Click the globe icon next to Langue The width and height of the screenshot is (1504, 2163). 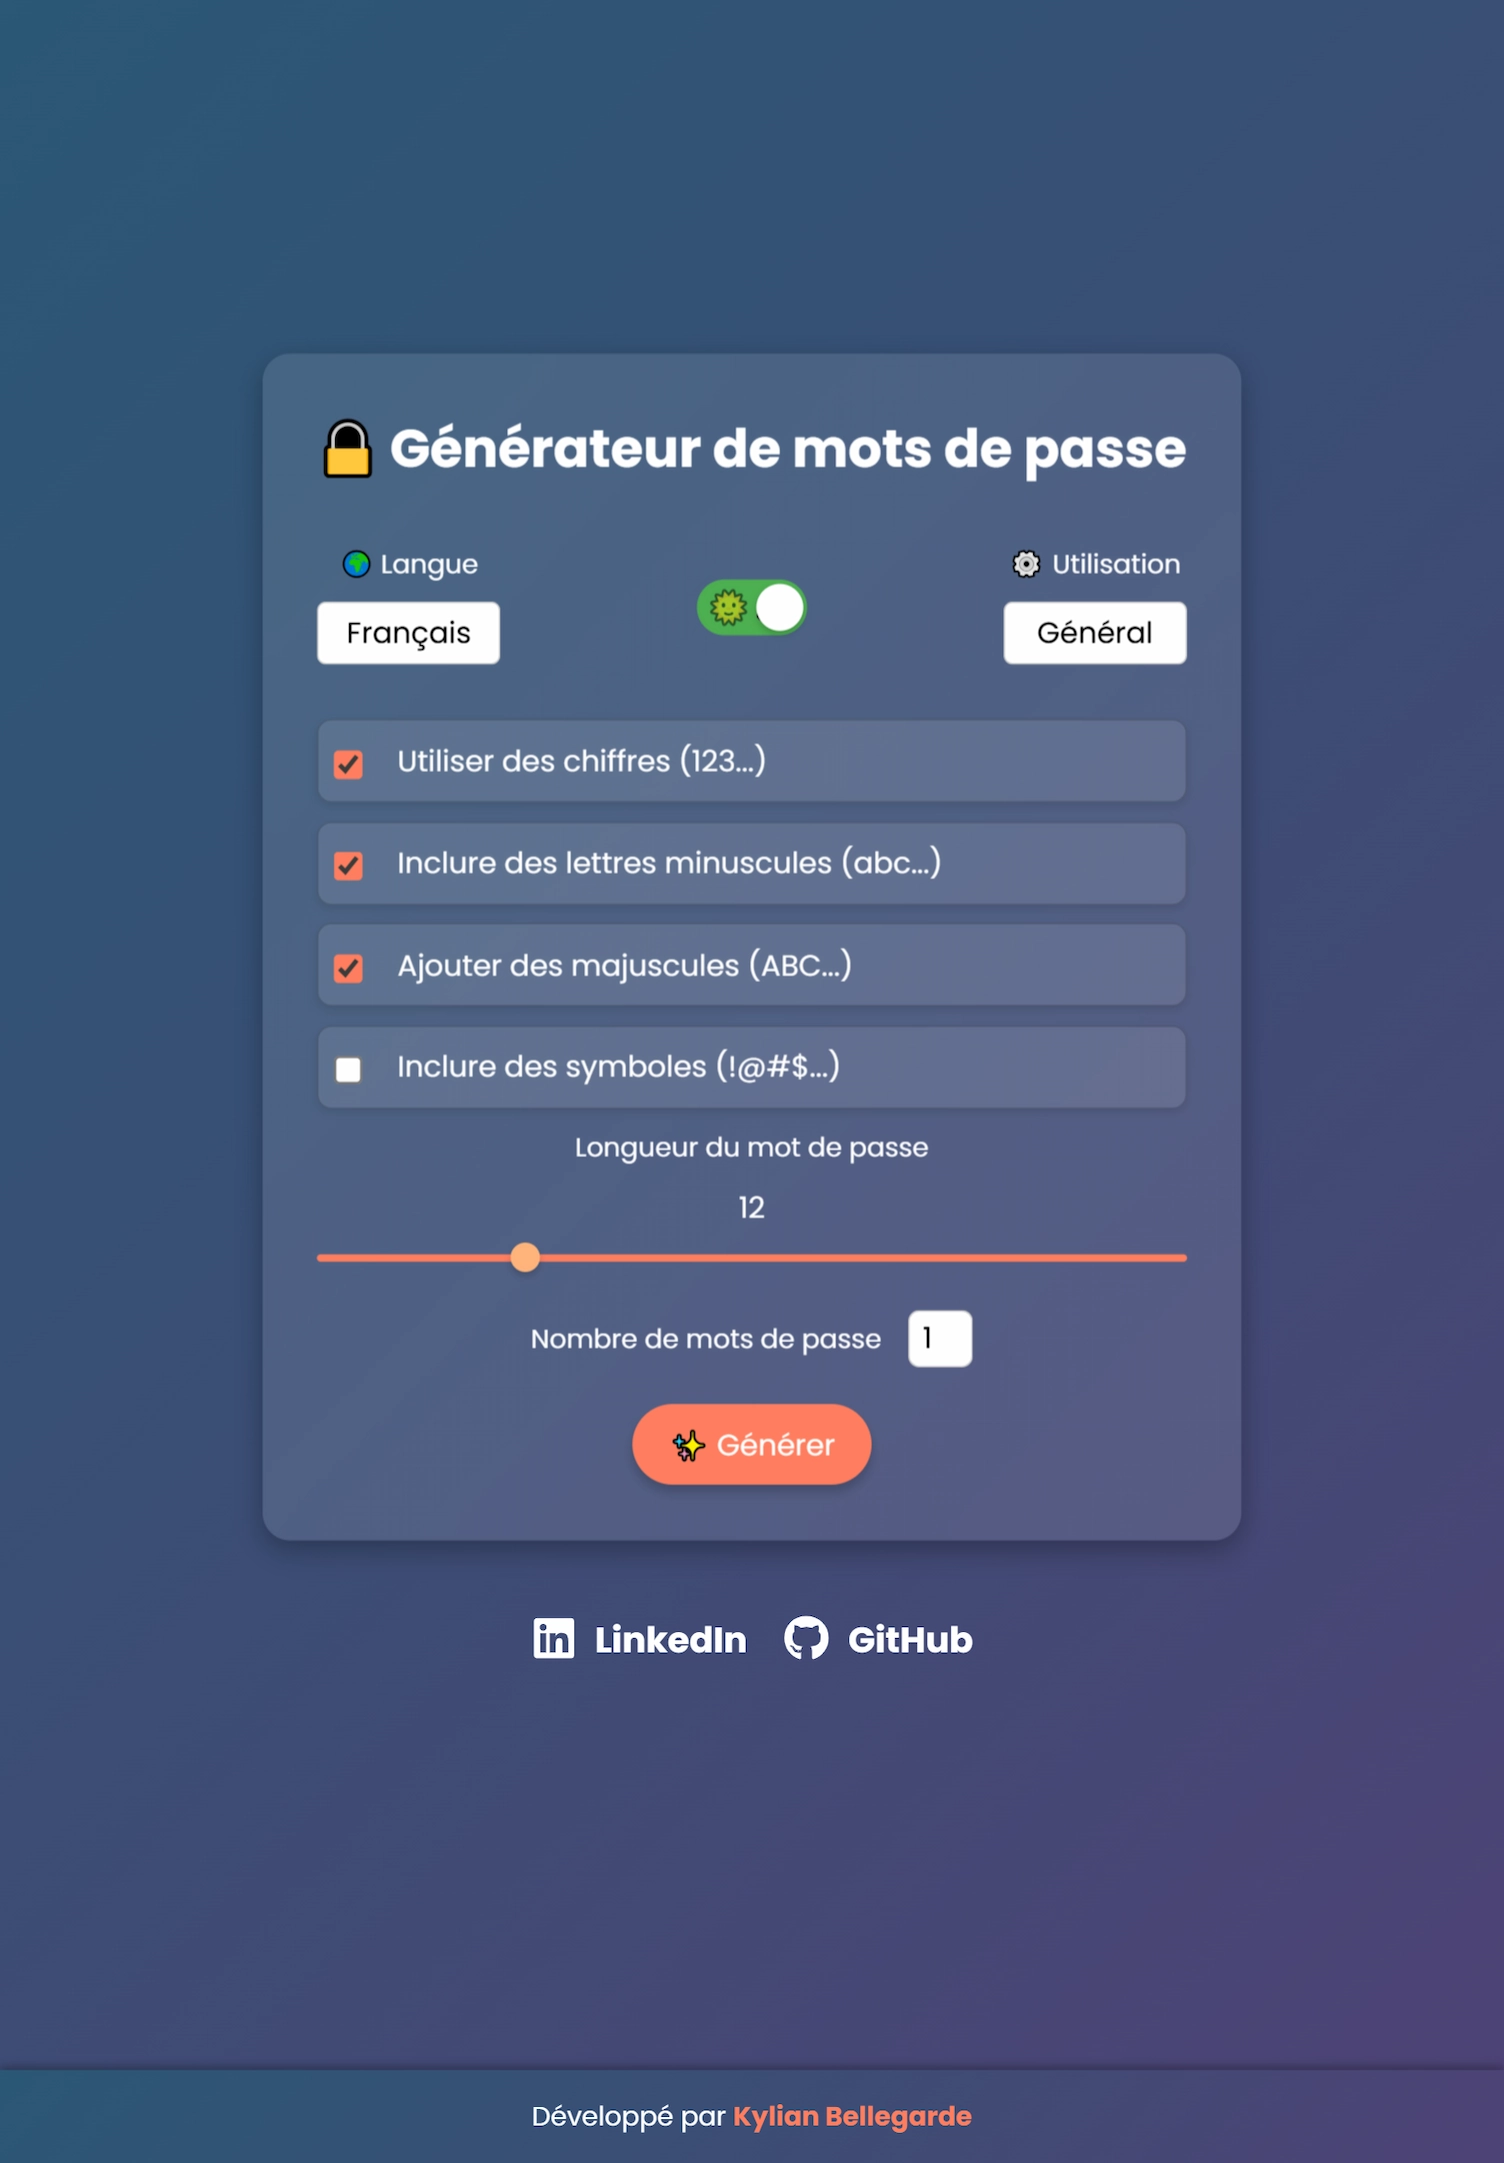coord(356,564)
